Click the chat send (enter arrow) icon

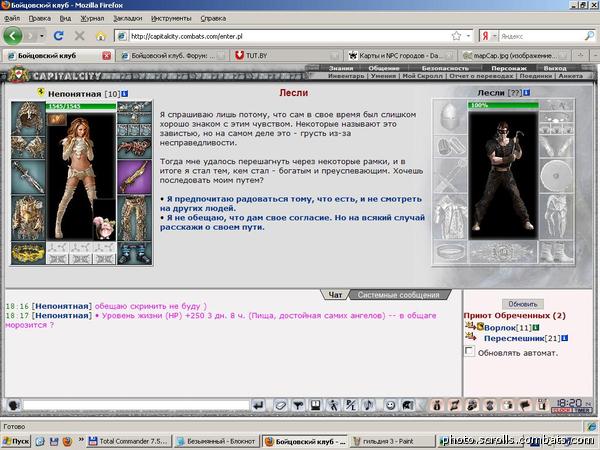[x=259, y=405]
